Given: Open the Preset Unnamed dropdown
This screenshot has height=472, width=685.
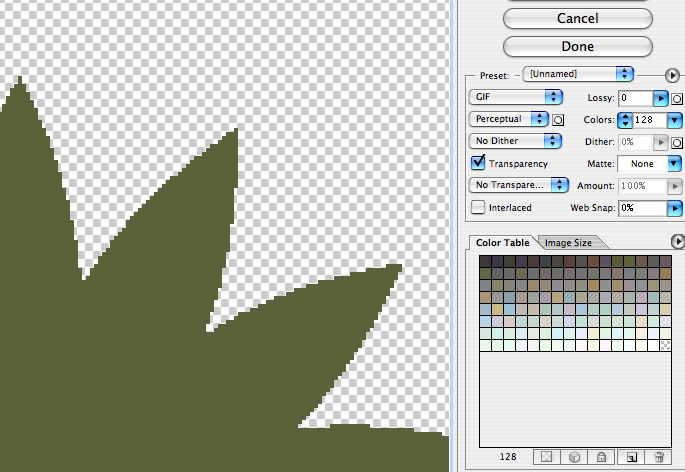Looking at the screenshot, I should 578,74.
